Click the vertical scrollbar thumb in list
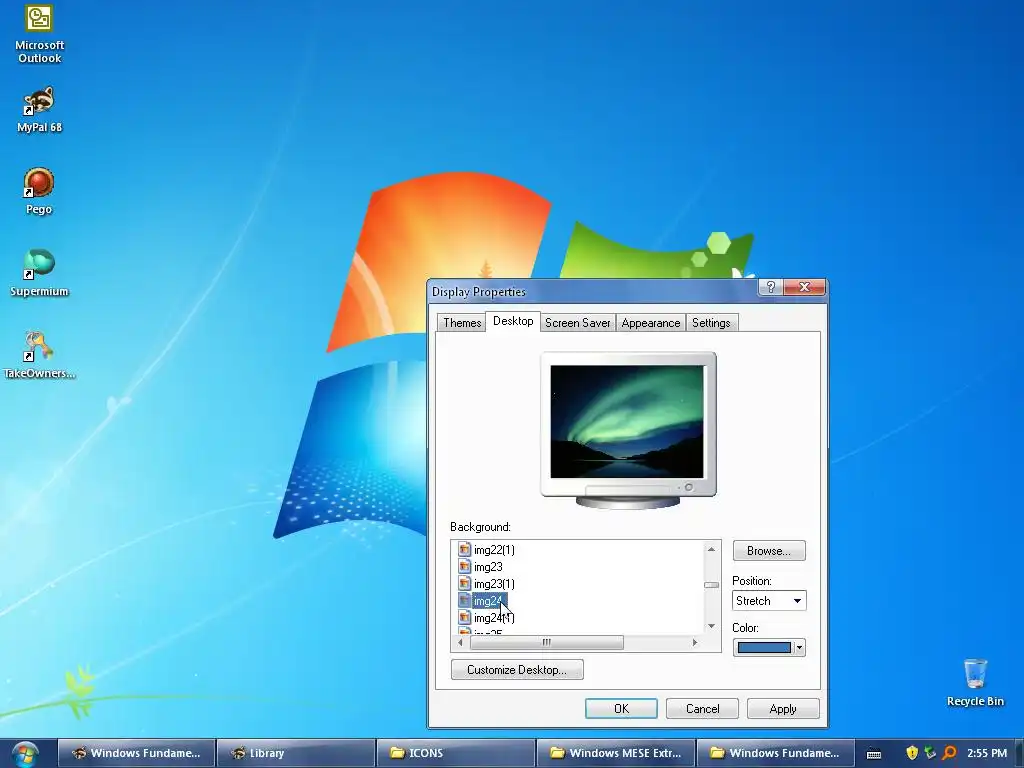1024x768 pixels. (x=711, y=585)
